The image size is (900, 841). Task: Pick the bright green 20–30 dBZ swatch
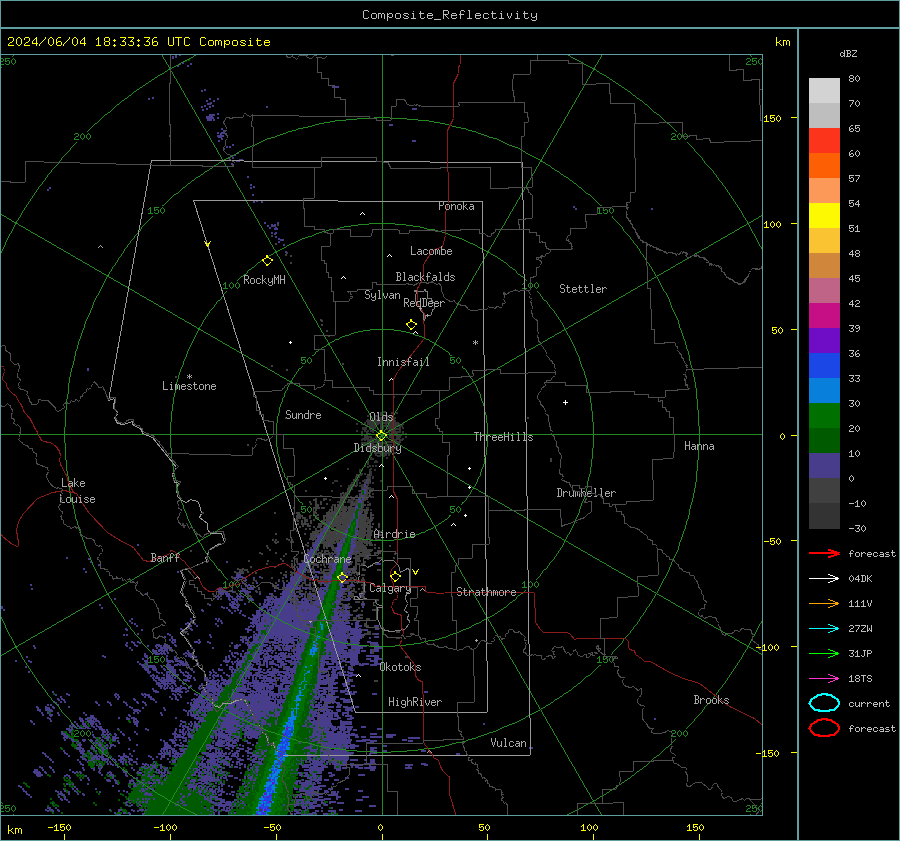click(824, 416)
